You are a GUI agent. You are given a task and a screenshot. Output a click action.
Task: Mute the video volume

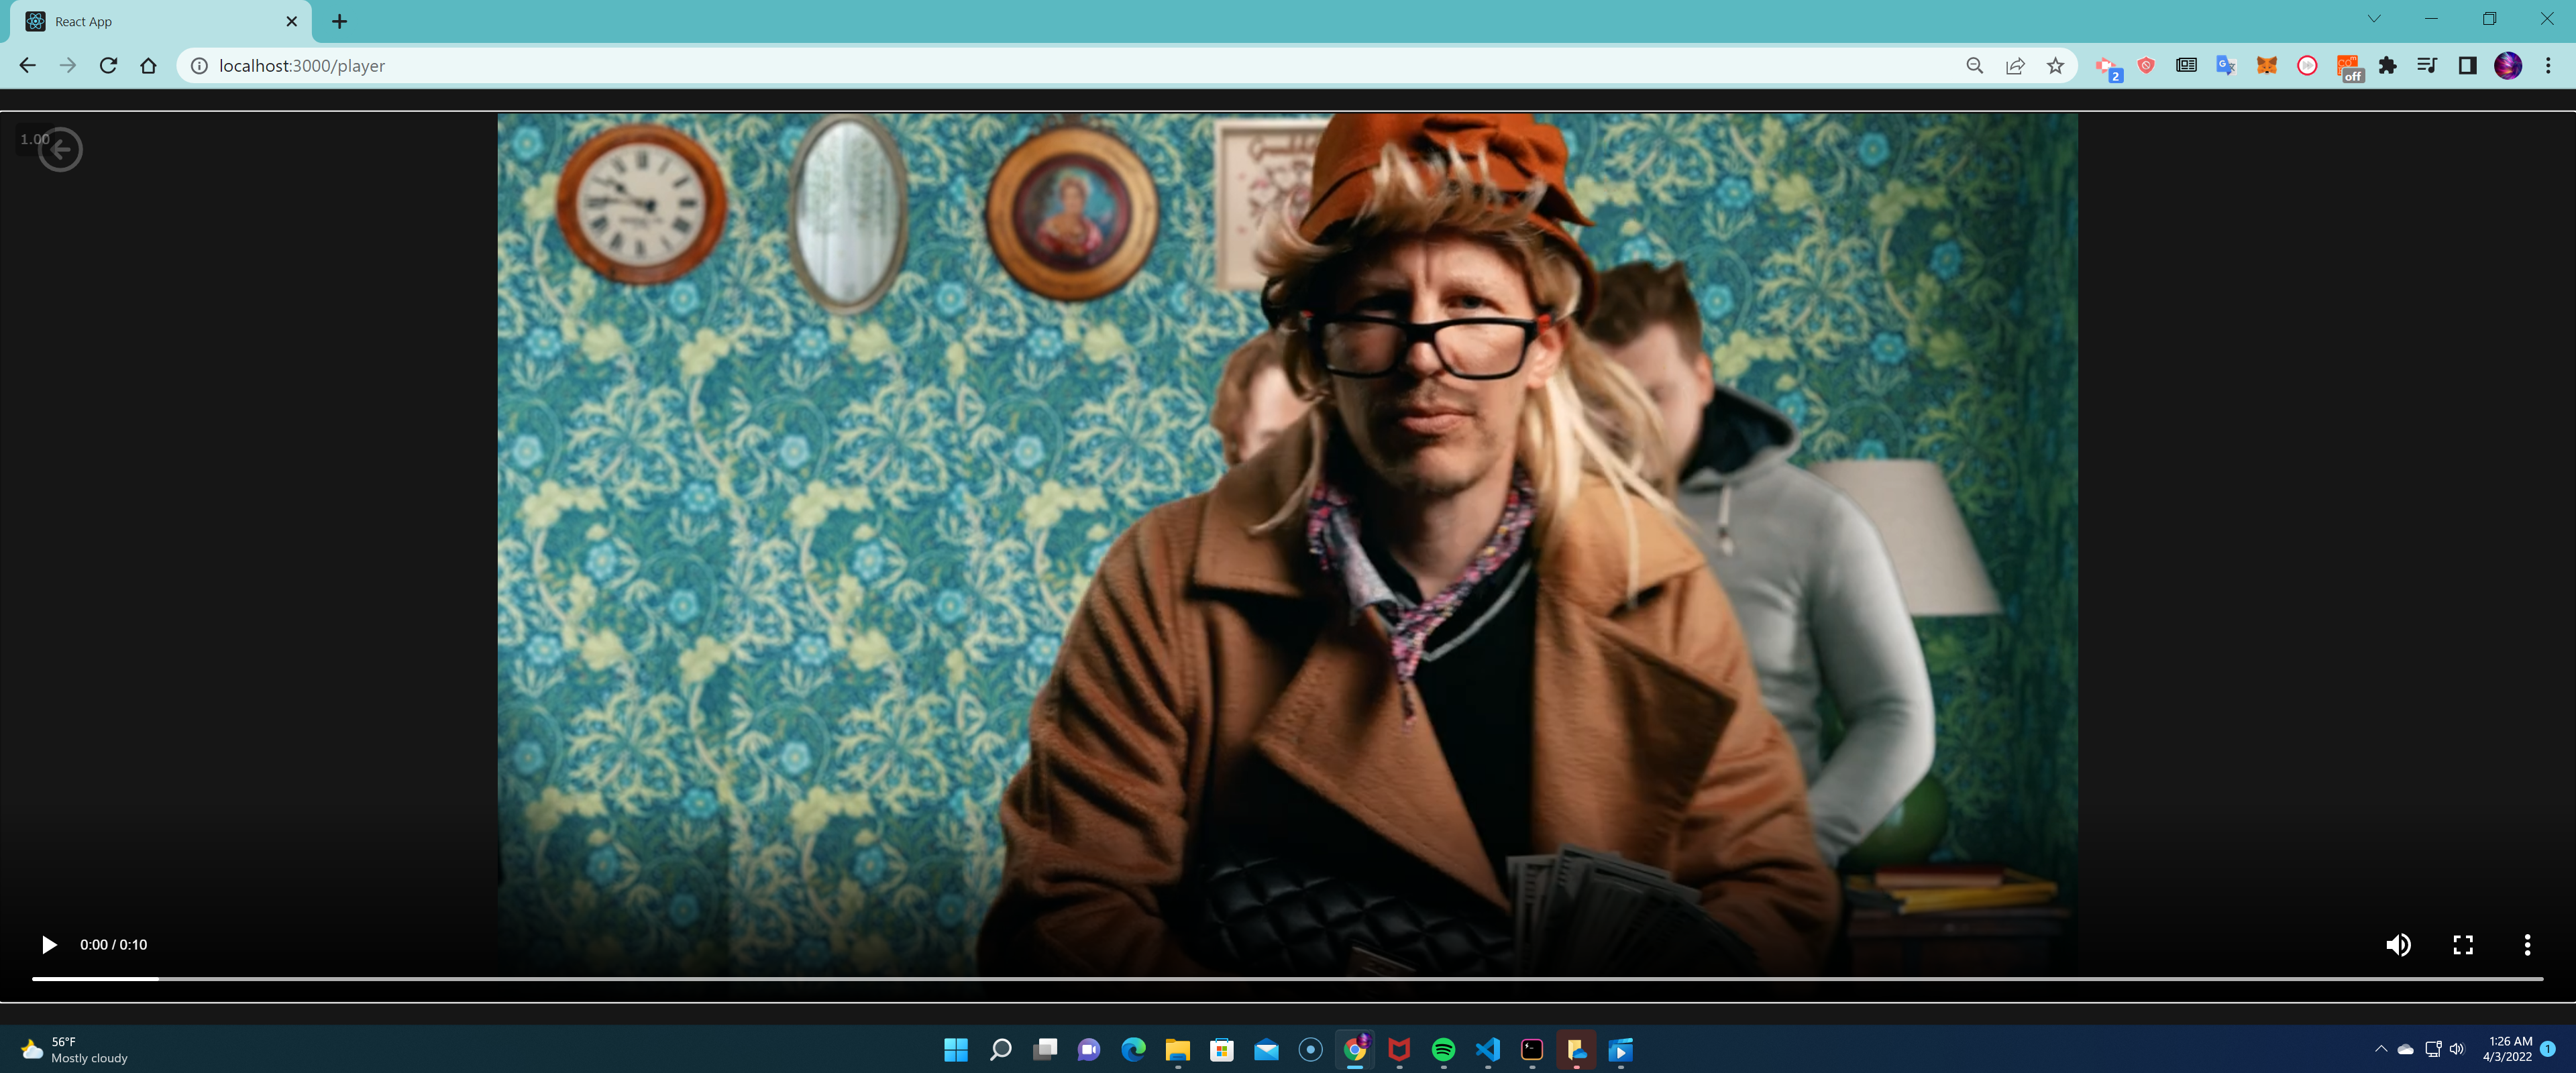(2397, 944)
